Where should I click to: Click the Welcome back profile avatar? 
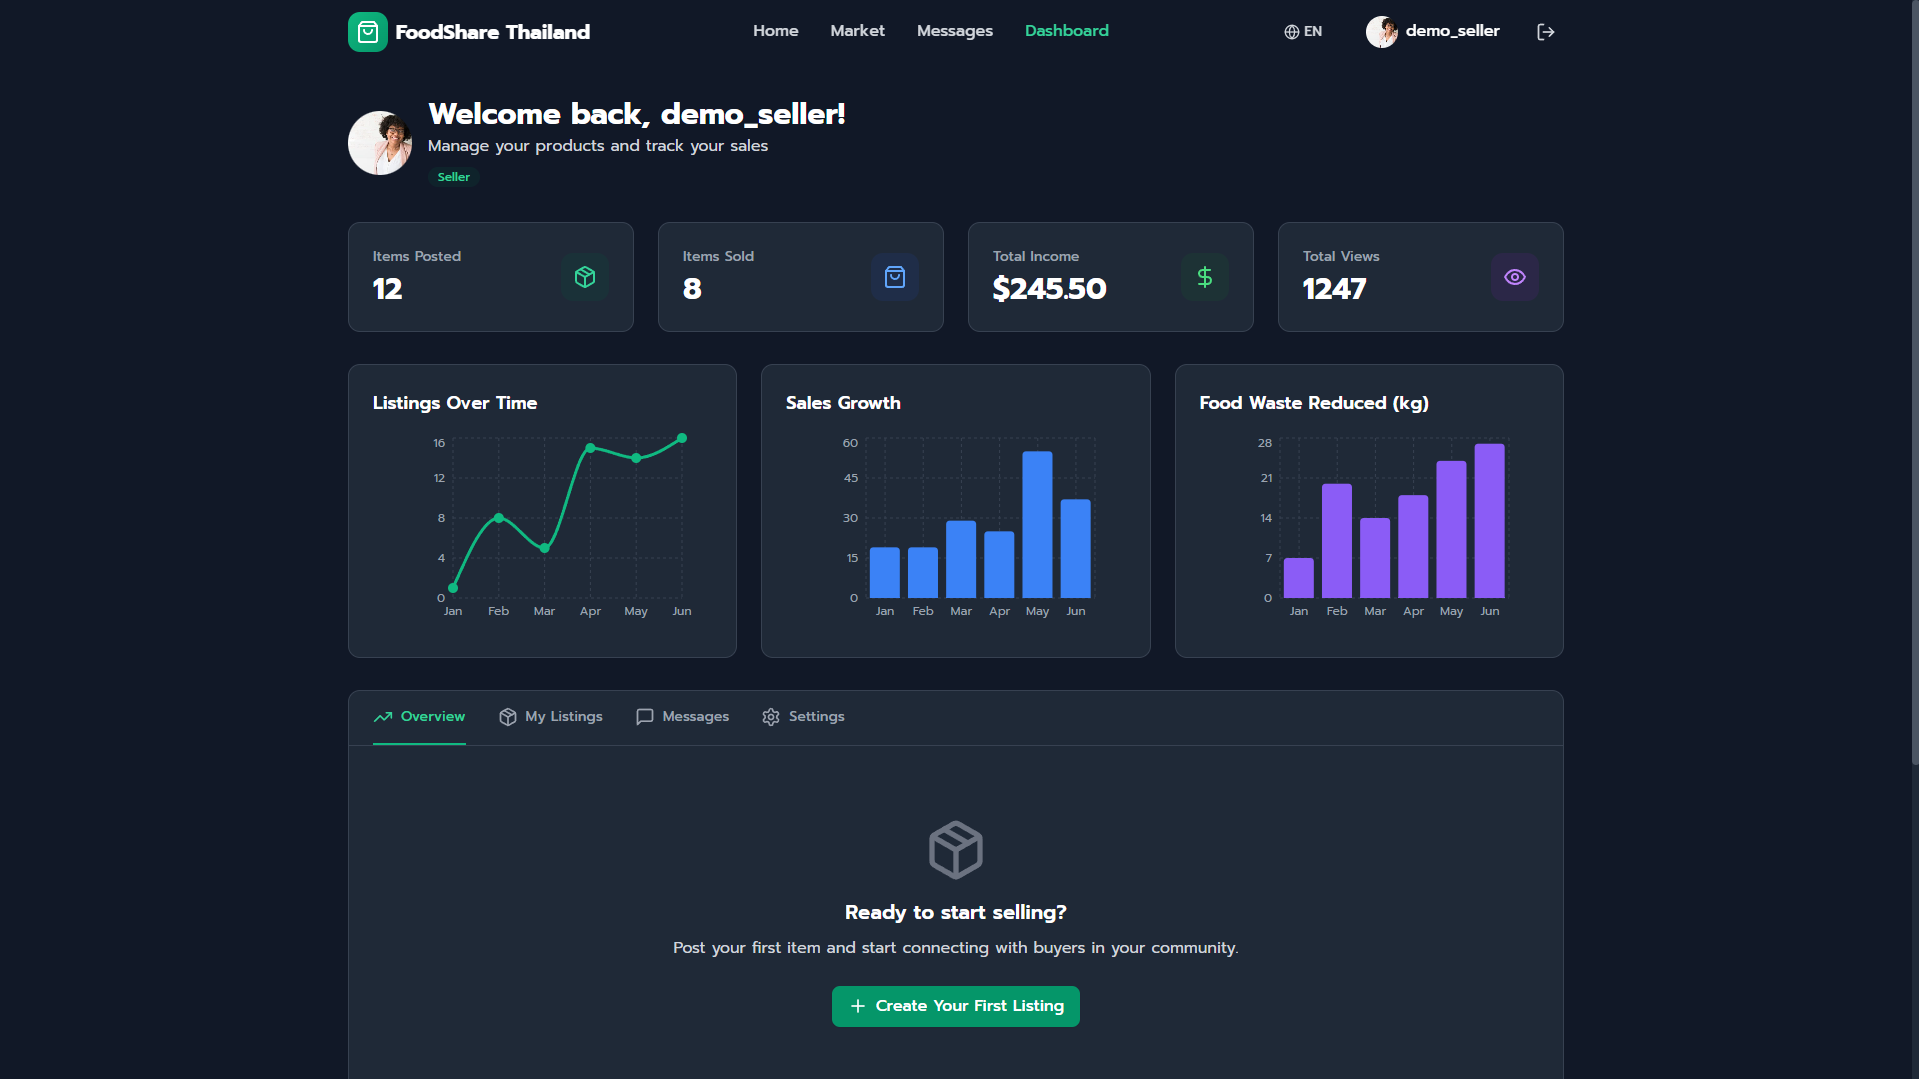coord(379,142)
